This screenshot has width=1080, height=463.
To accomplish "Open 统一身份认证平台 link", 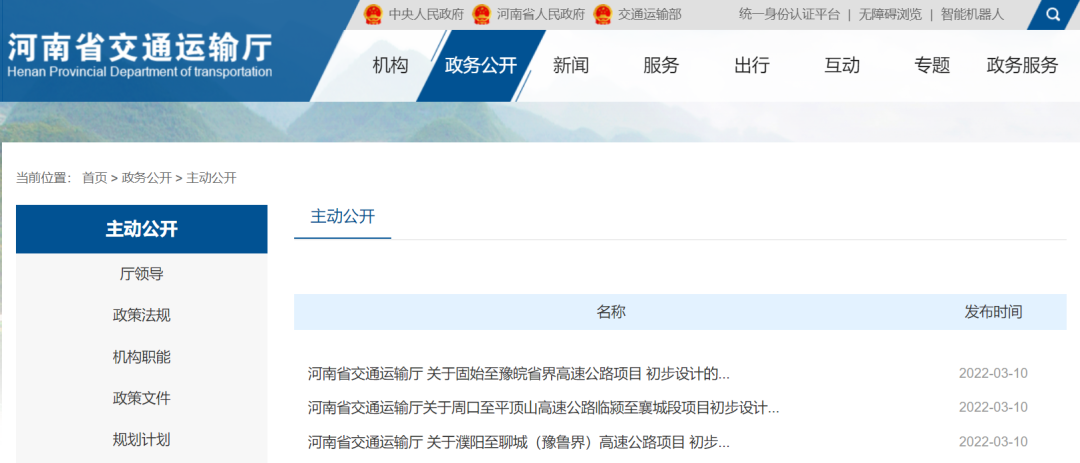I will click(789, 15).
